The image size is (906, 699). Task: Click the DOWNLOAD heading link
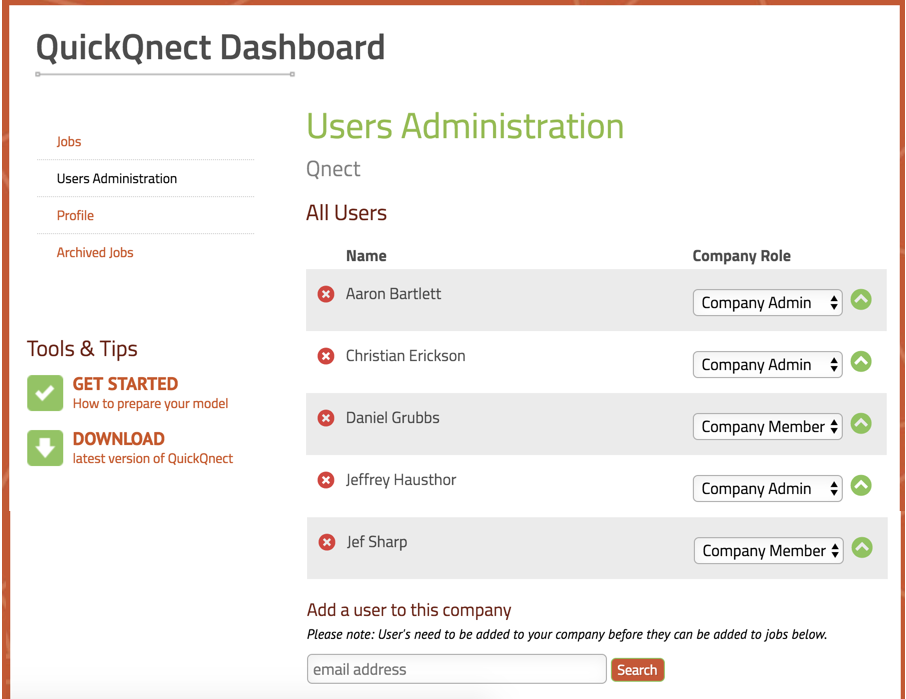[x=118, y=439]
